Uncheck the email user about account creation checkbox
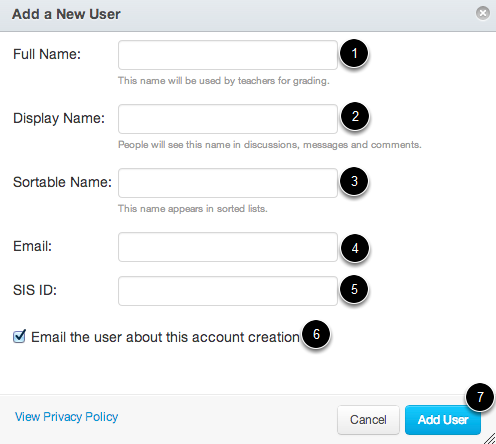496x444 pixels. [19, 336]
